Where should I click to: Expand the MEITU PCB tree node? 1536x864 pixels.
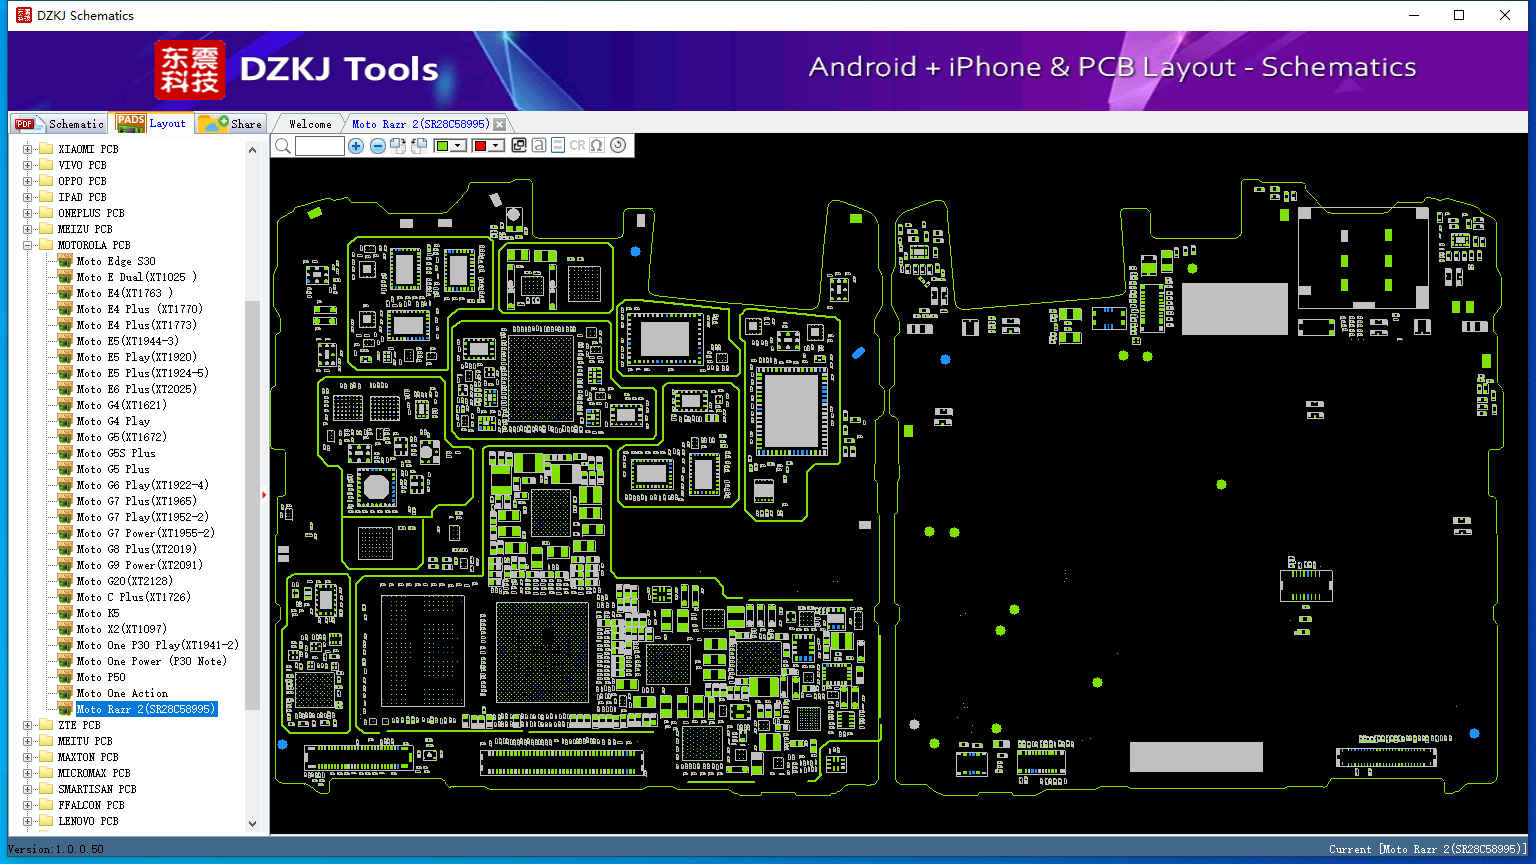[x=28, y=741]
